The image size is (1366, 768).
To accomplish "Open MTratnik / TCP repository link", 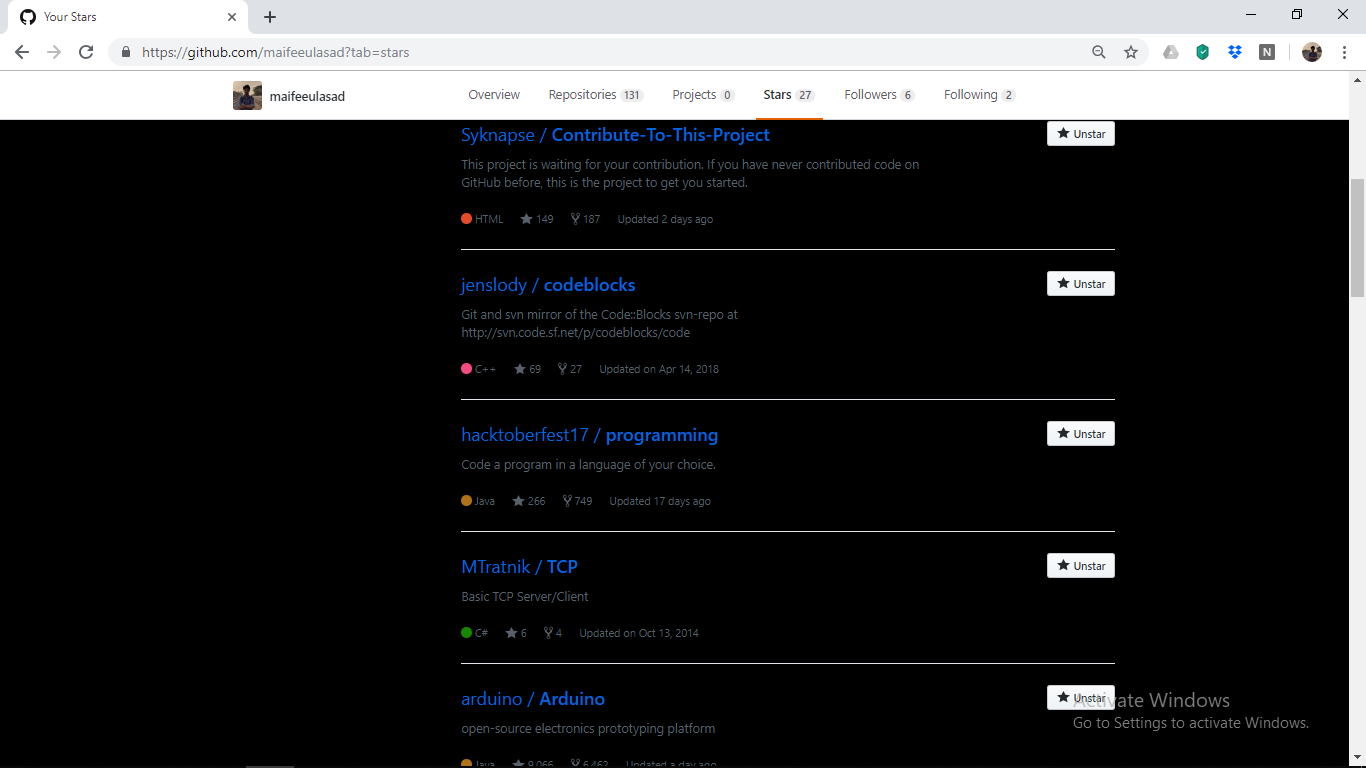I will (x=519, y=567).
